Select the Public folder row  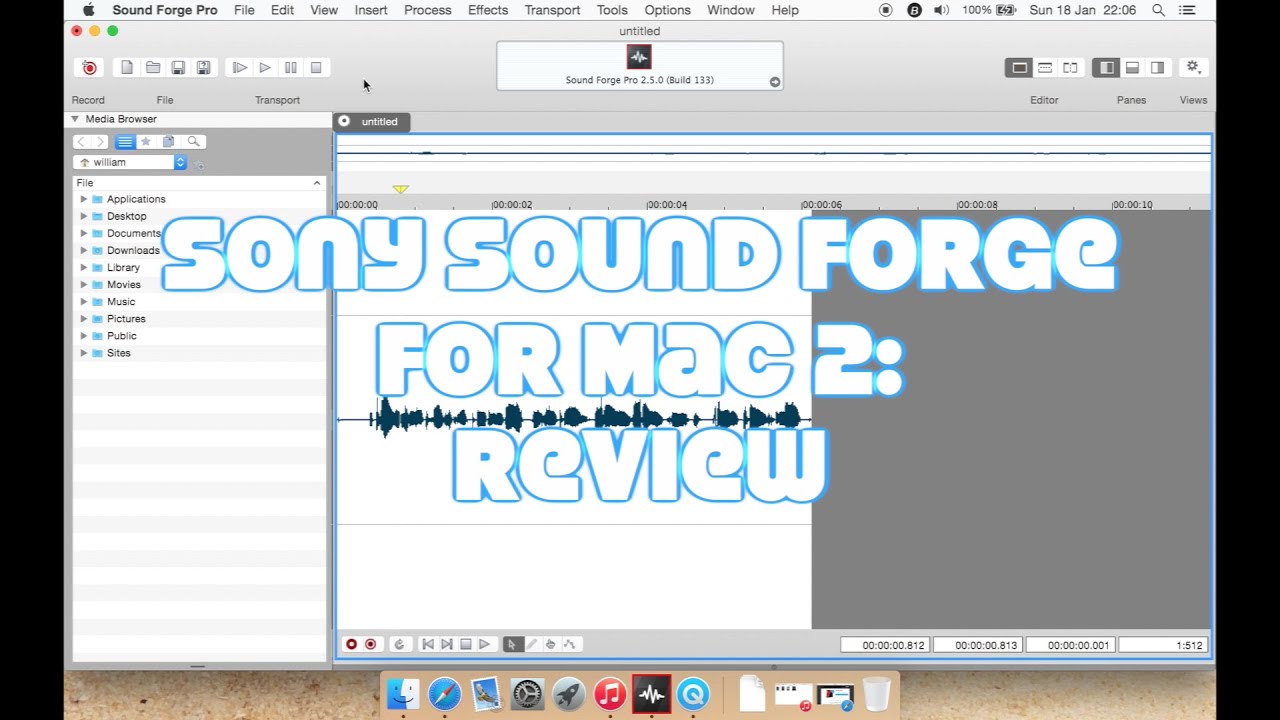[x=199, y=336]
